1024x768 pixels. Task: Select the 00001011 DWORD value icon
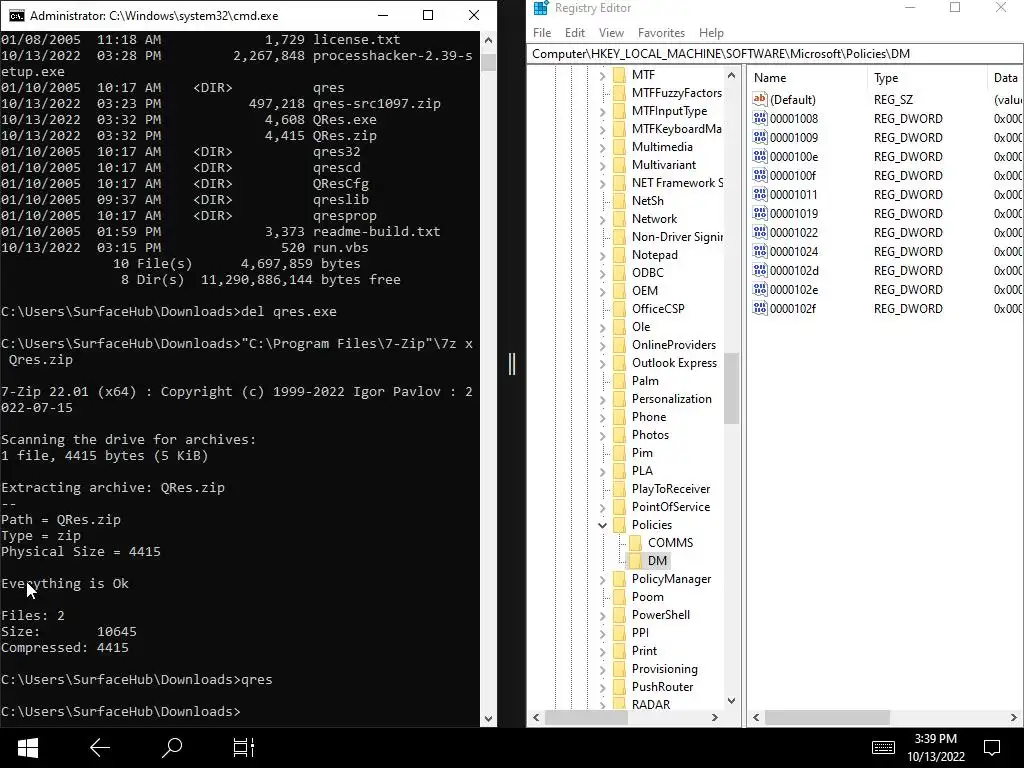tap(760, 194)
